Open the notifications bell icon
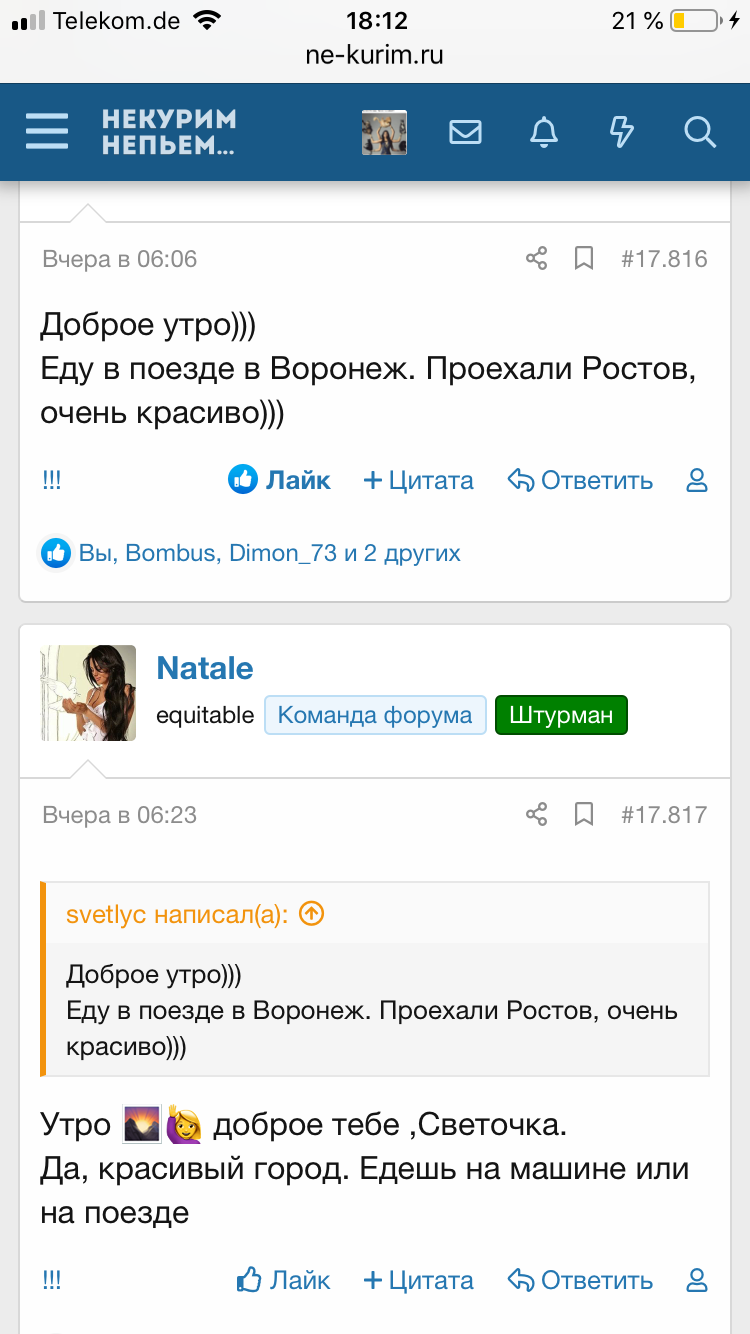The image size is (750, 1334). [x=543, y=131]
